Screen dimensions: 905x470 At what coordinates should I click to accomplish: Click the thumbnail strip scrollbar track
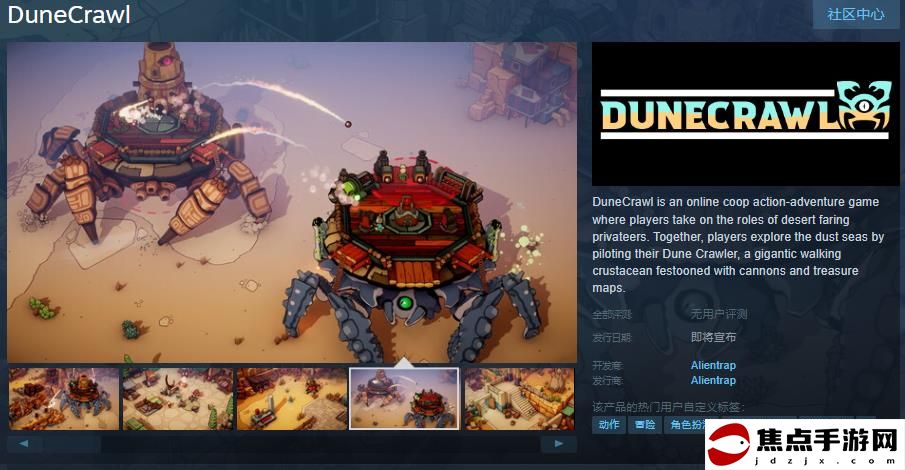(292, 443)
